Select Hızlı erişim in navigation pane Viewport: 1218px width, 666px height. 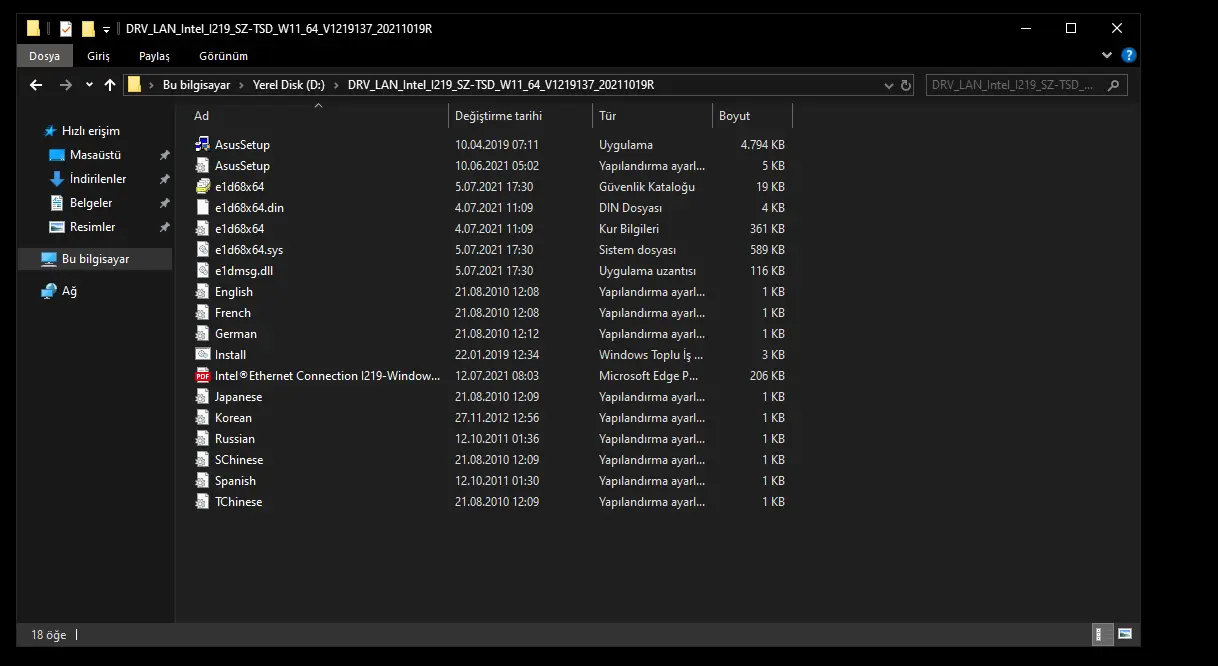(x=91, y=131)
